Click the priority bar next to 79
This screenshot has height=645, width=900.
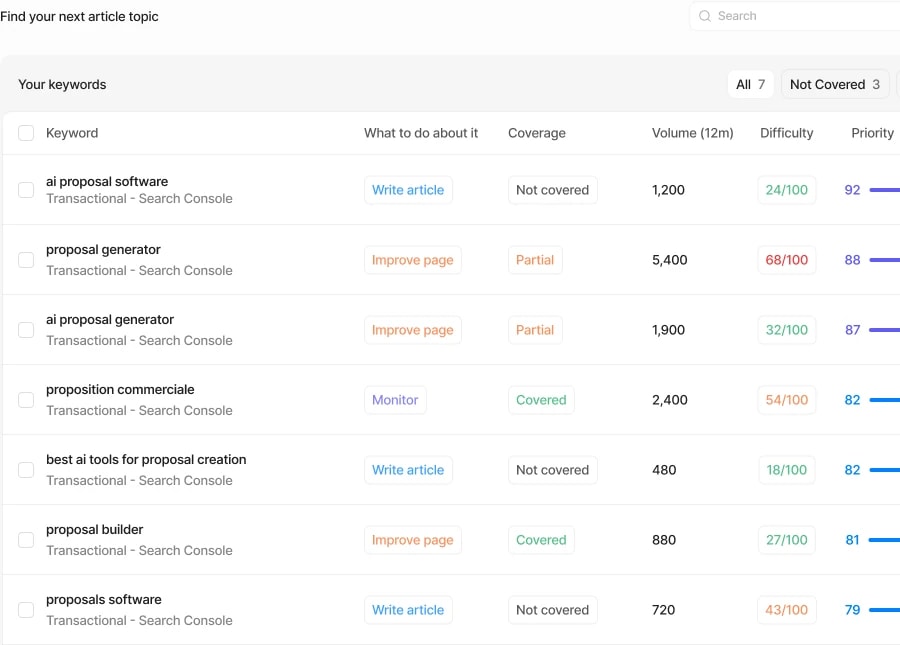pos(885,610)
